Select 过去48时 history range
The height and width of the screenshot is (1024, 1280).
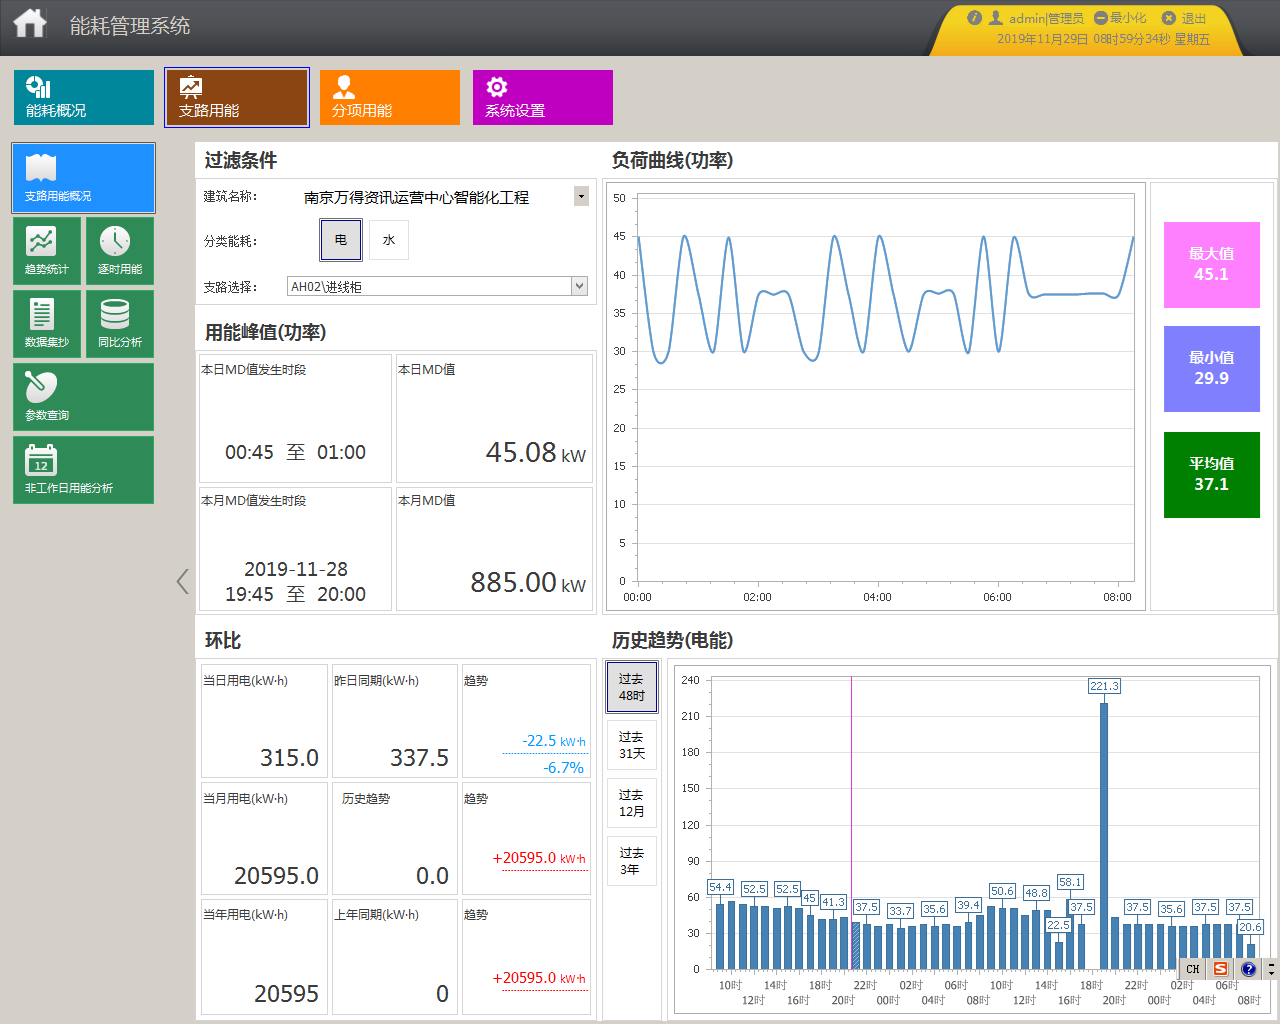coord(632,687)
